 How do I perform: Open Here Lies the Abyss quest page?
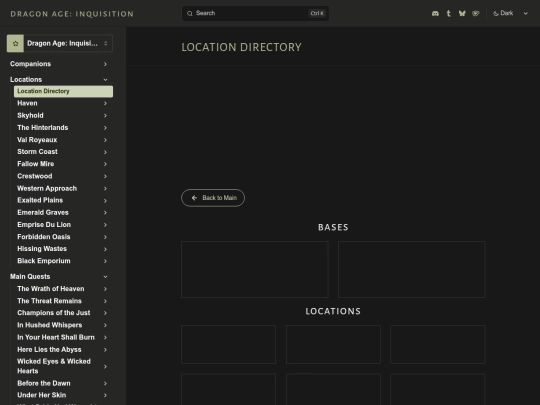click(x=49, y=350)
